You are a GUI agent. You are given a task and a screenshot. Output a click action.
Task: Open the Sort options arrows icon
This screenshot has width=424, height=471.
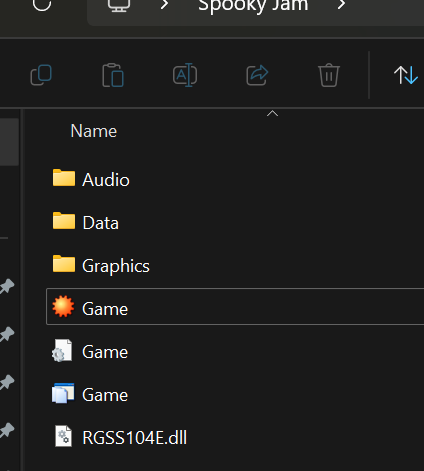406,75
